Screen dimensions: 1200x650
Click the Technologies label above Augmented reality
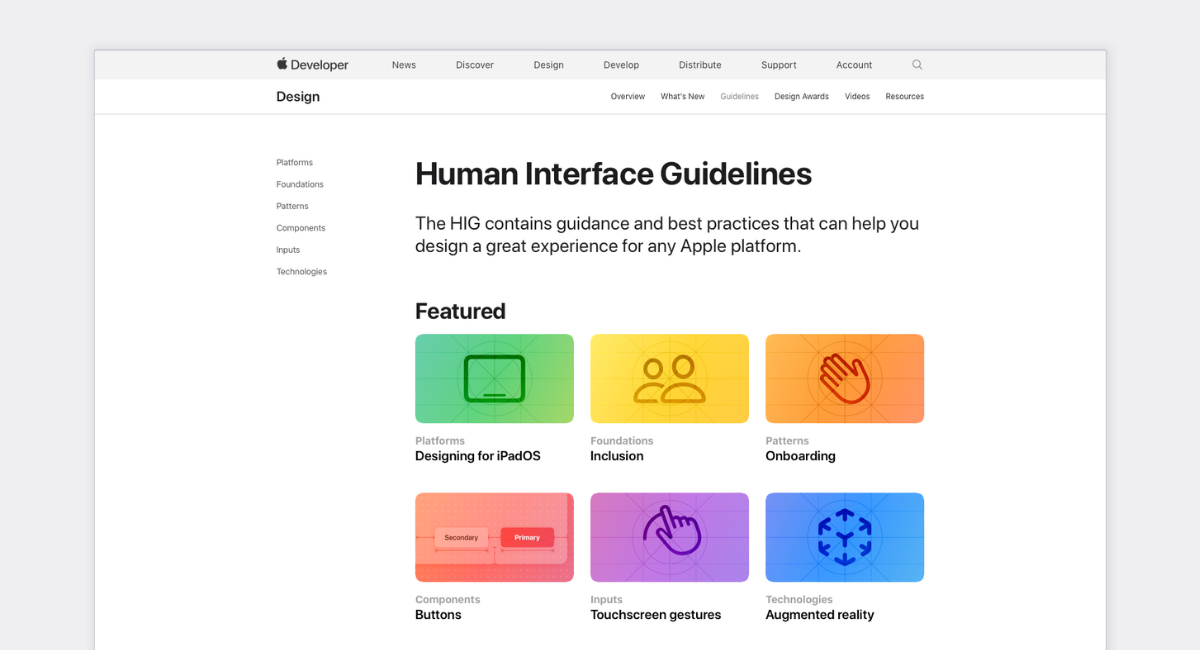coord(799,600)
